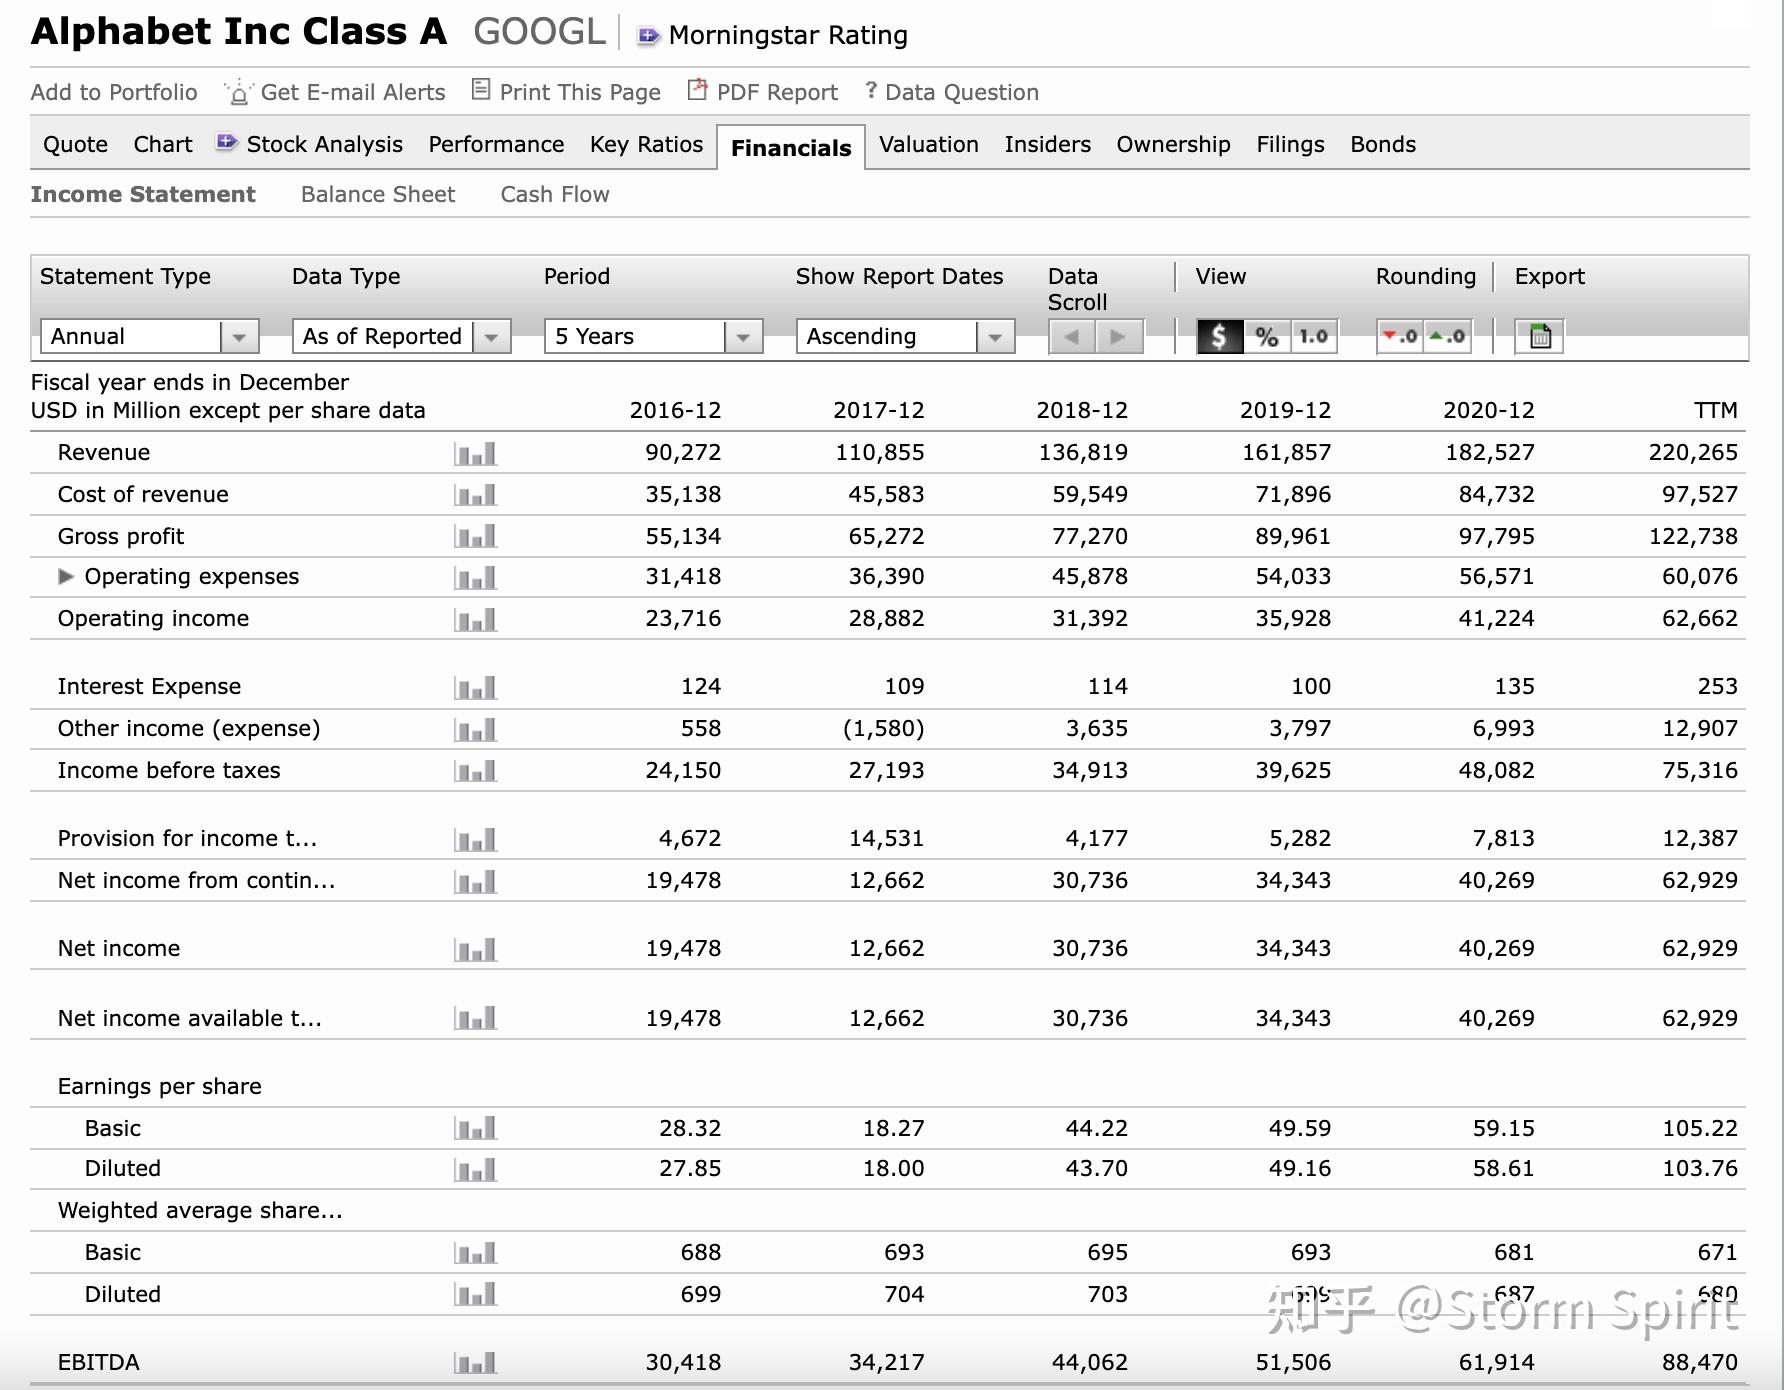1784x1390 pixels.
Task: Click the Print This Page link
Action: 579,92
